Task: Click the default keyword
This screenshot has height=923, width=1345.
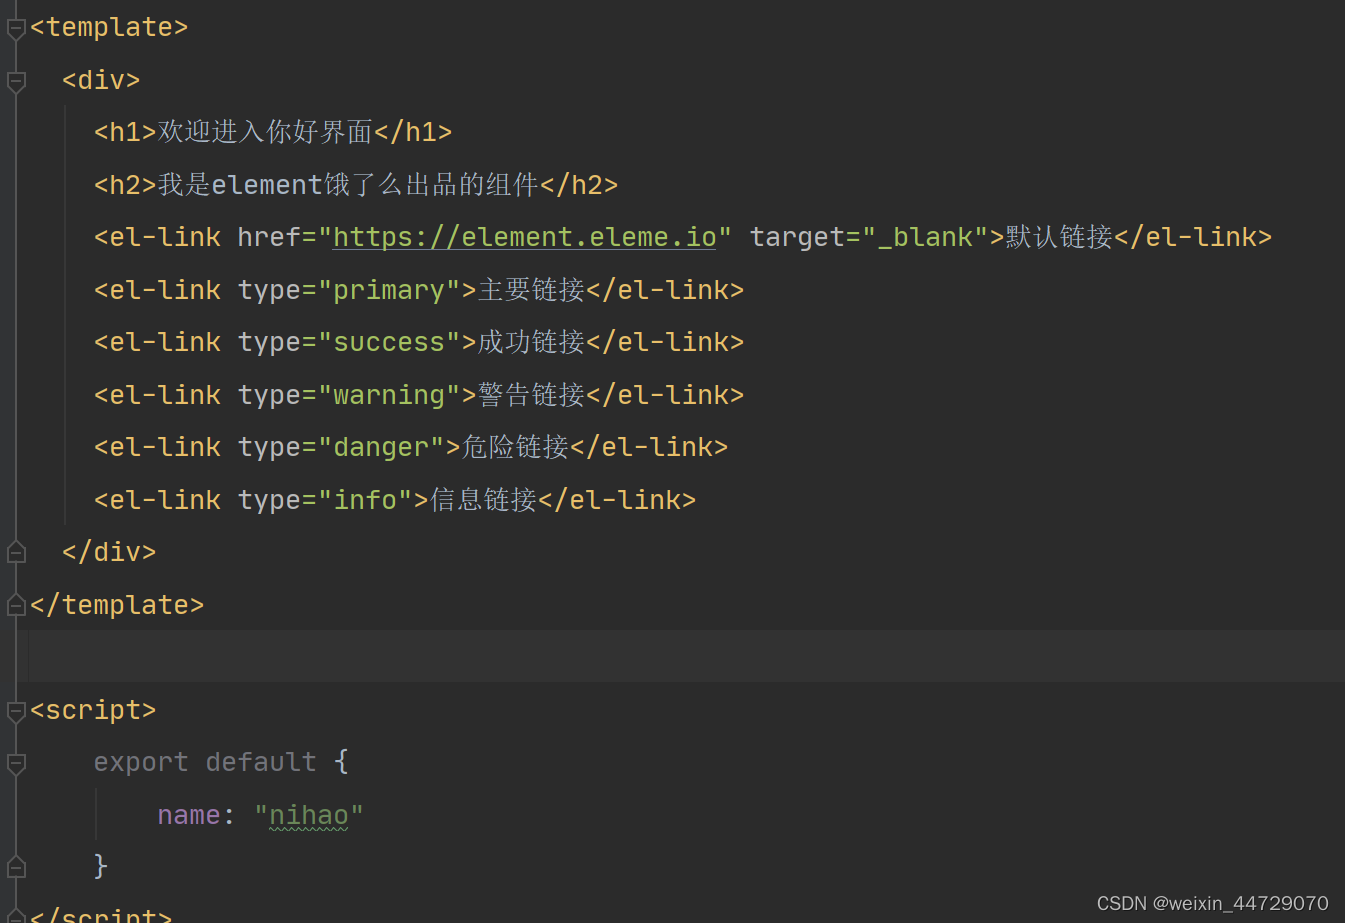Action: tap(261, 762)
